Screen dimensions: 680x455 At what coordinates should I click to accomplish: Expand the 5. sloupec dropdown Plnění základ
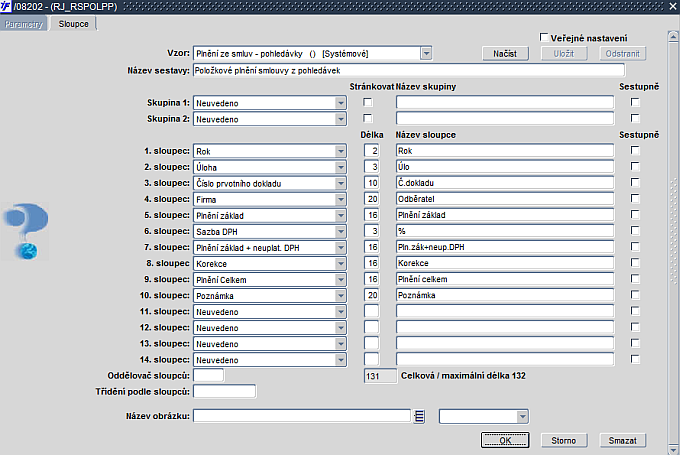[x=341, y=215]
